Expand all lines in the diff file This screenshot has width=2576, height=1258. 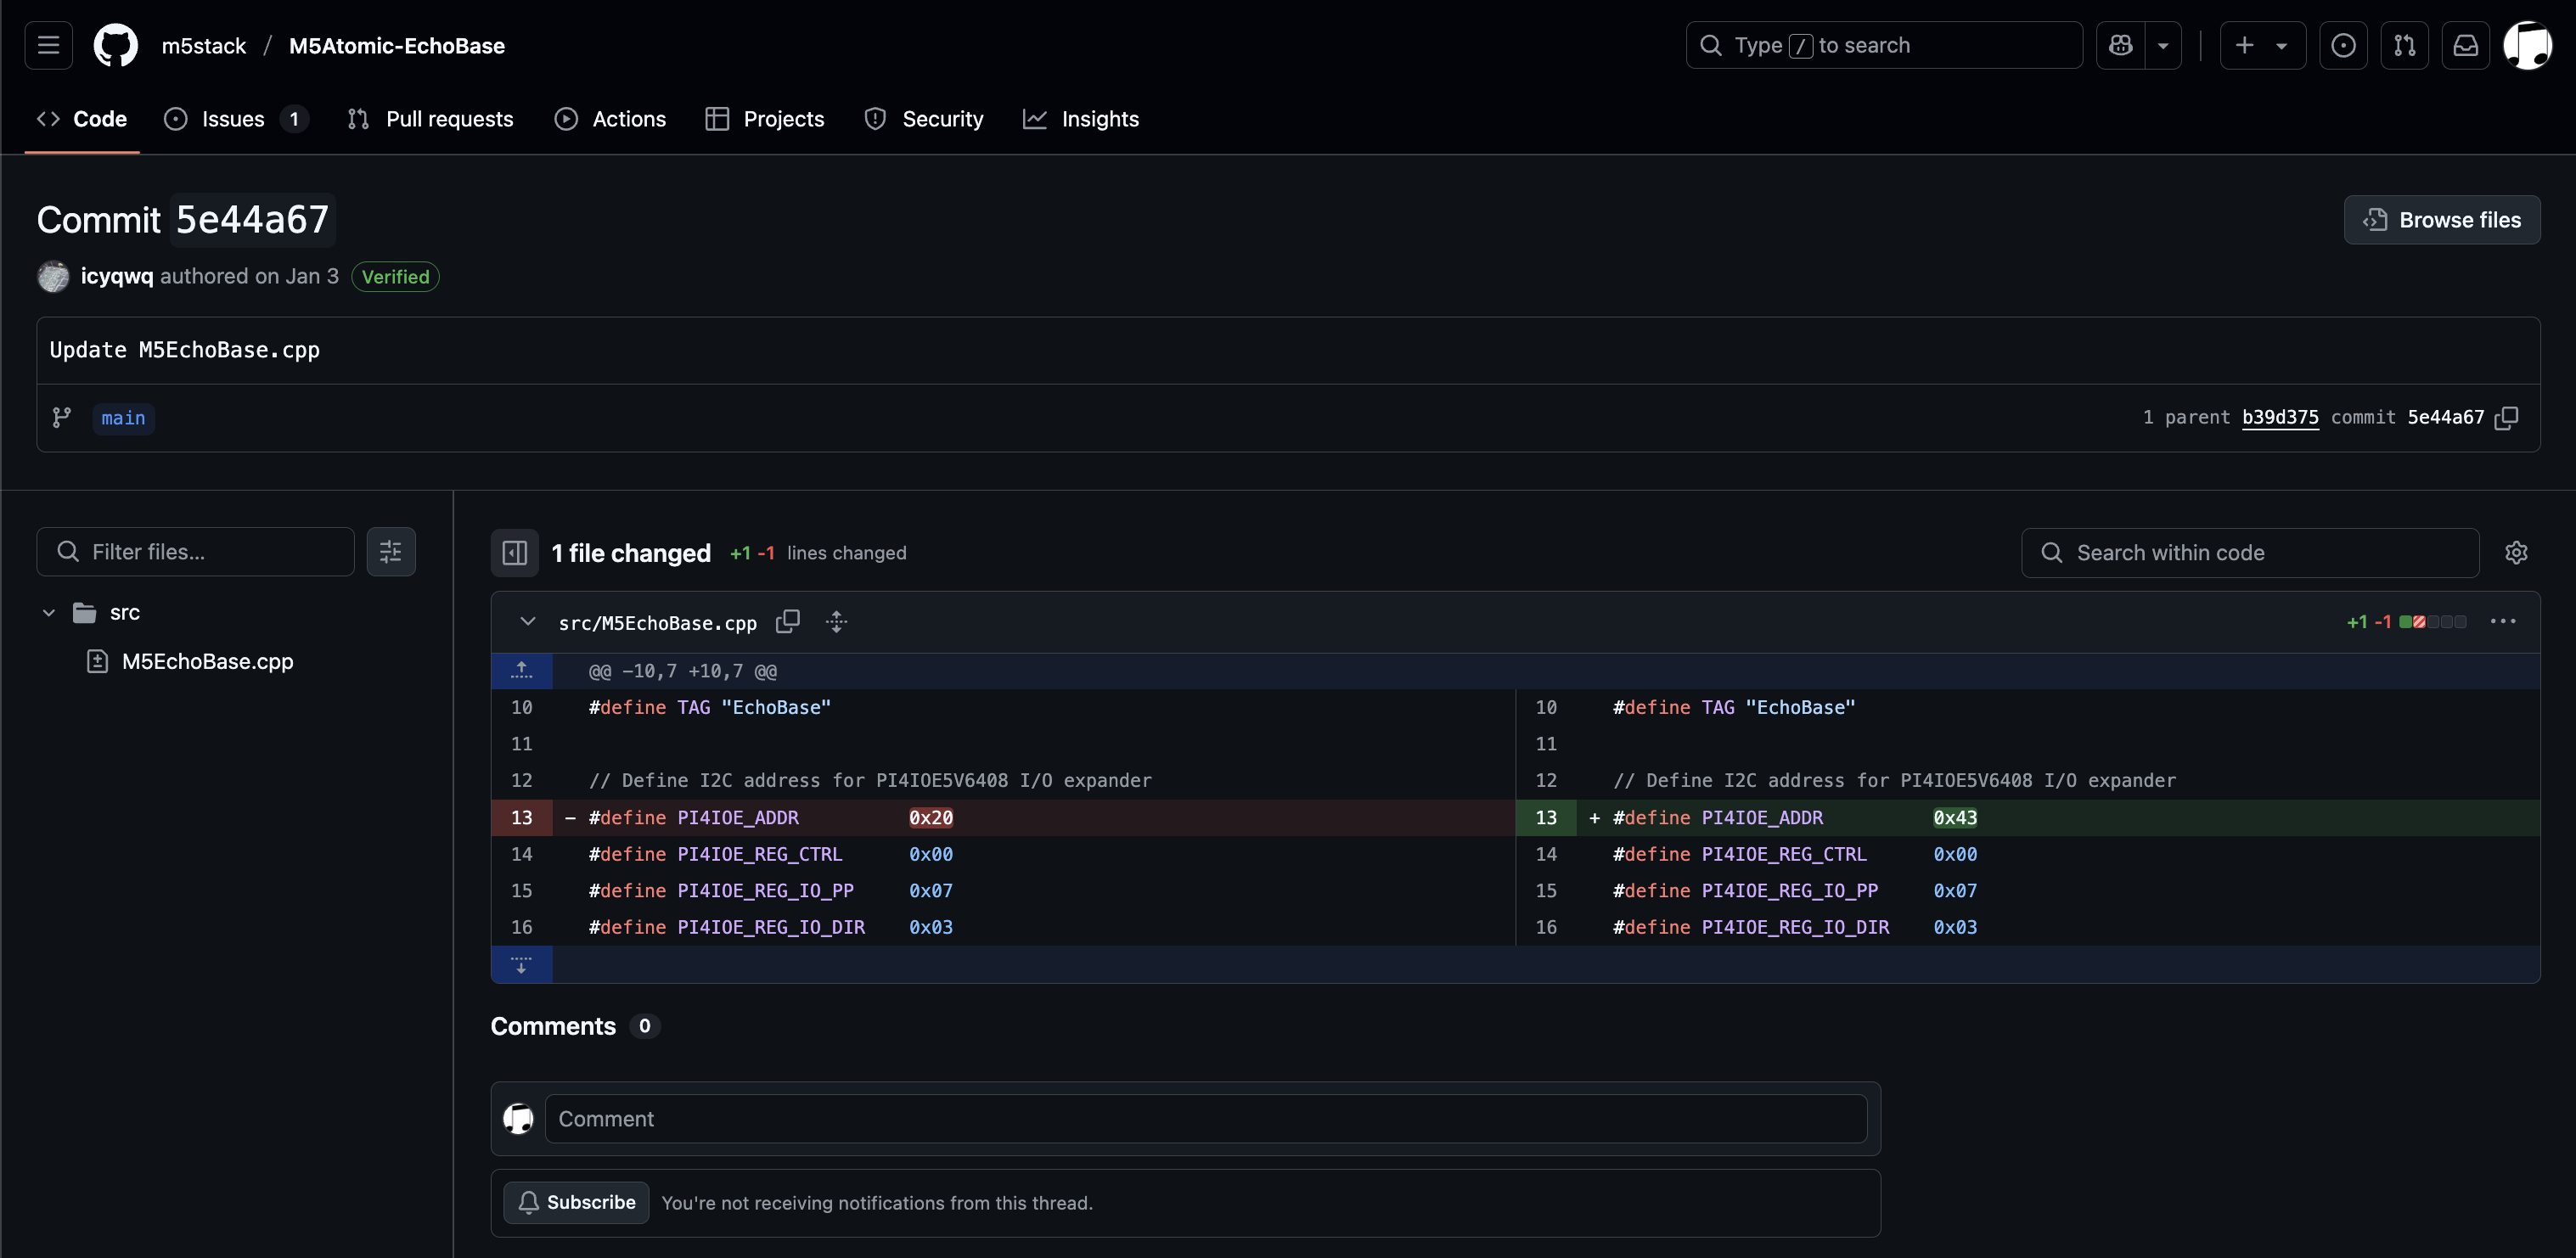coord(836,622)
